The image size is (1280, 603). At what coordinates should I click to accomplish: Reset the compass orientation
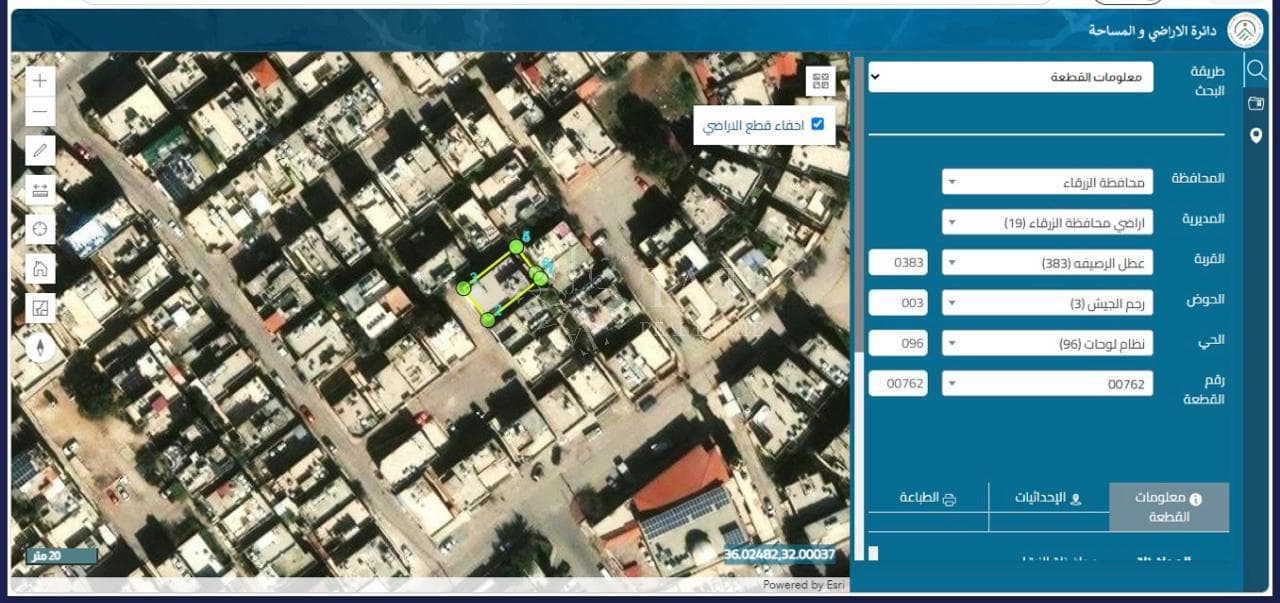click(40, 346)
